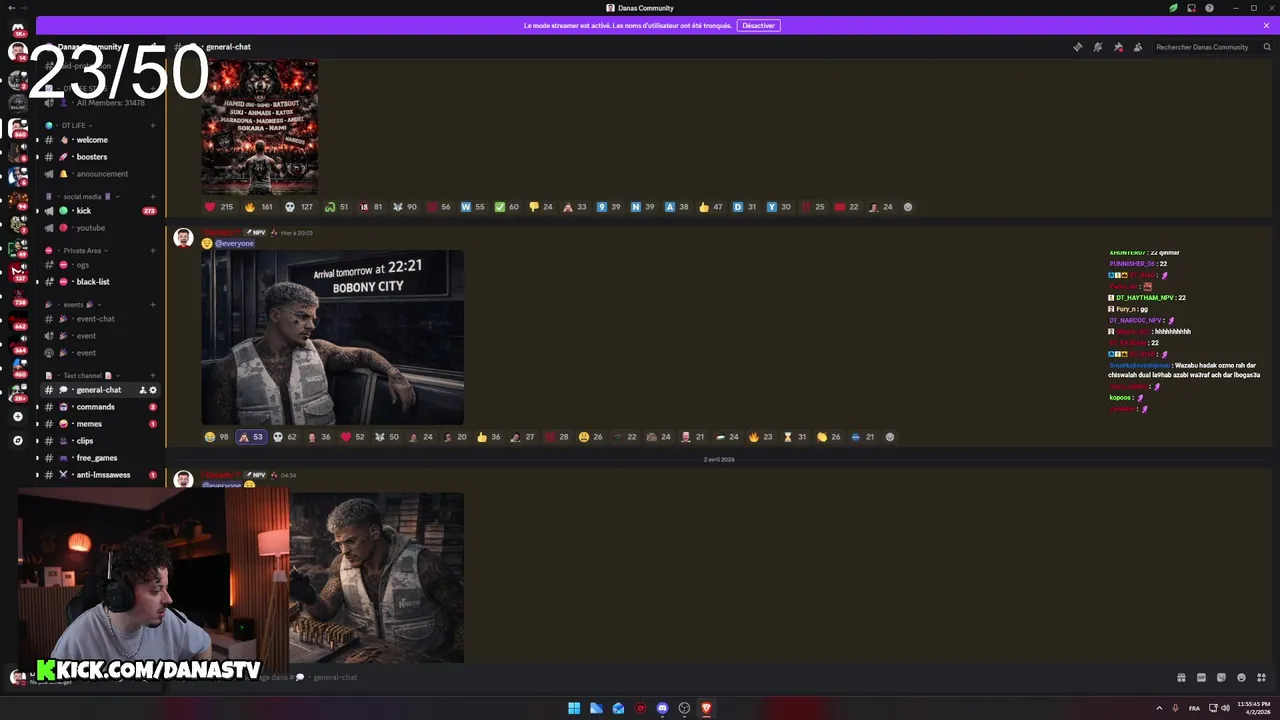Open the free_games channel
The image size is (1280, 720).
pyautogui.click(x=97, y=458)
